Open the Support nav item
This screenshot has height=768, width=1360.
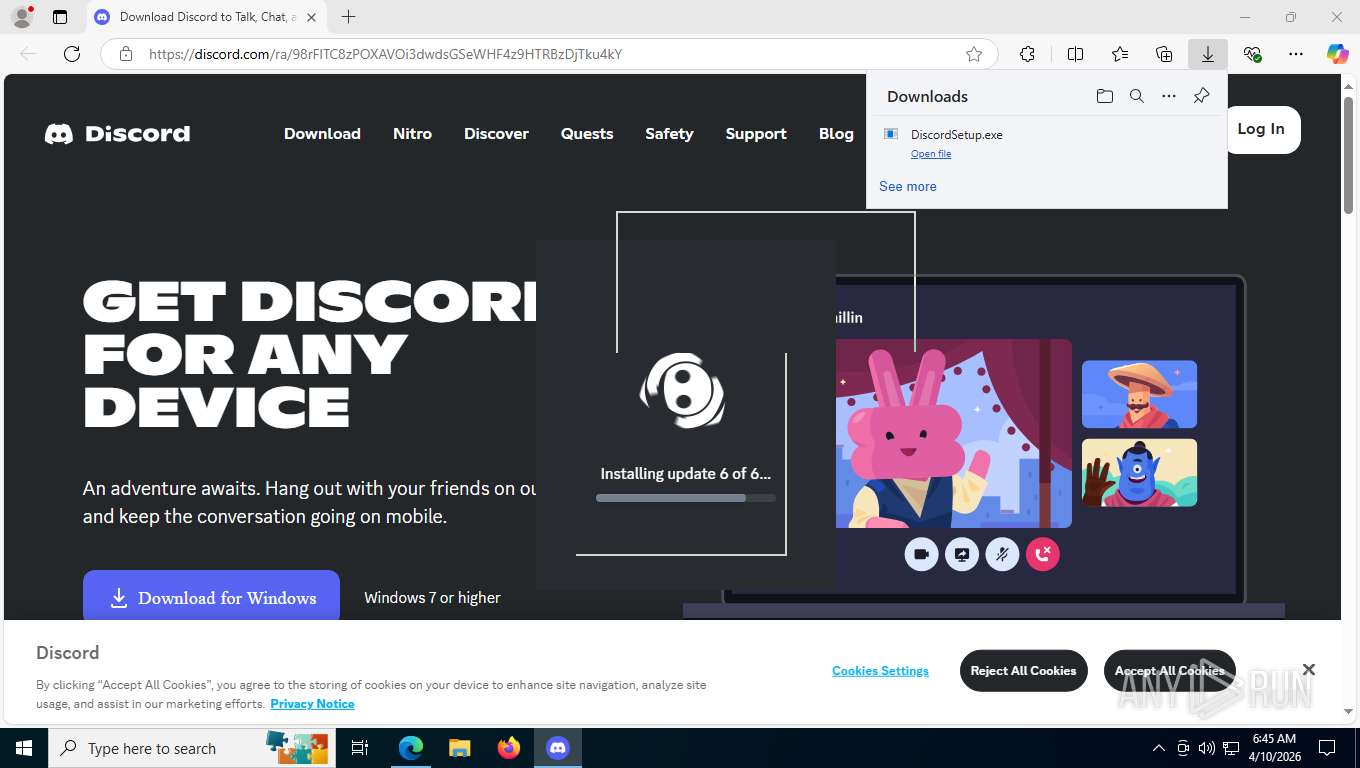click(756, 134)
